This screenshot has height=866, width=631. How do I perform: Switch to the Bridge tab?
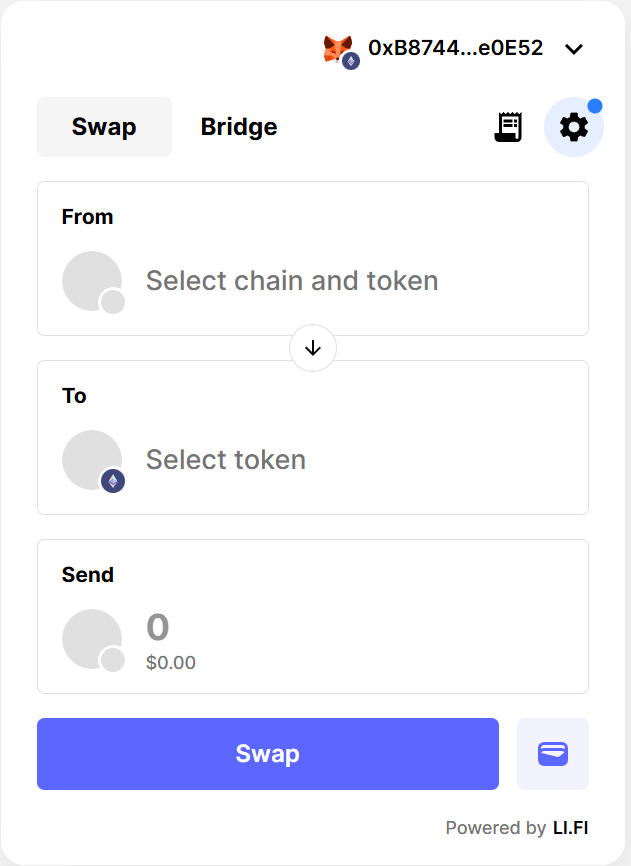click(238, 127)
